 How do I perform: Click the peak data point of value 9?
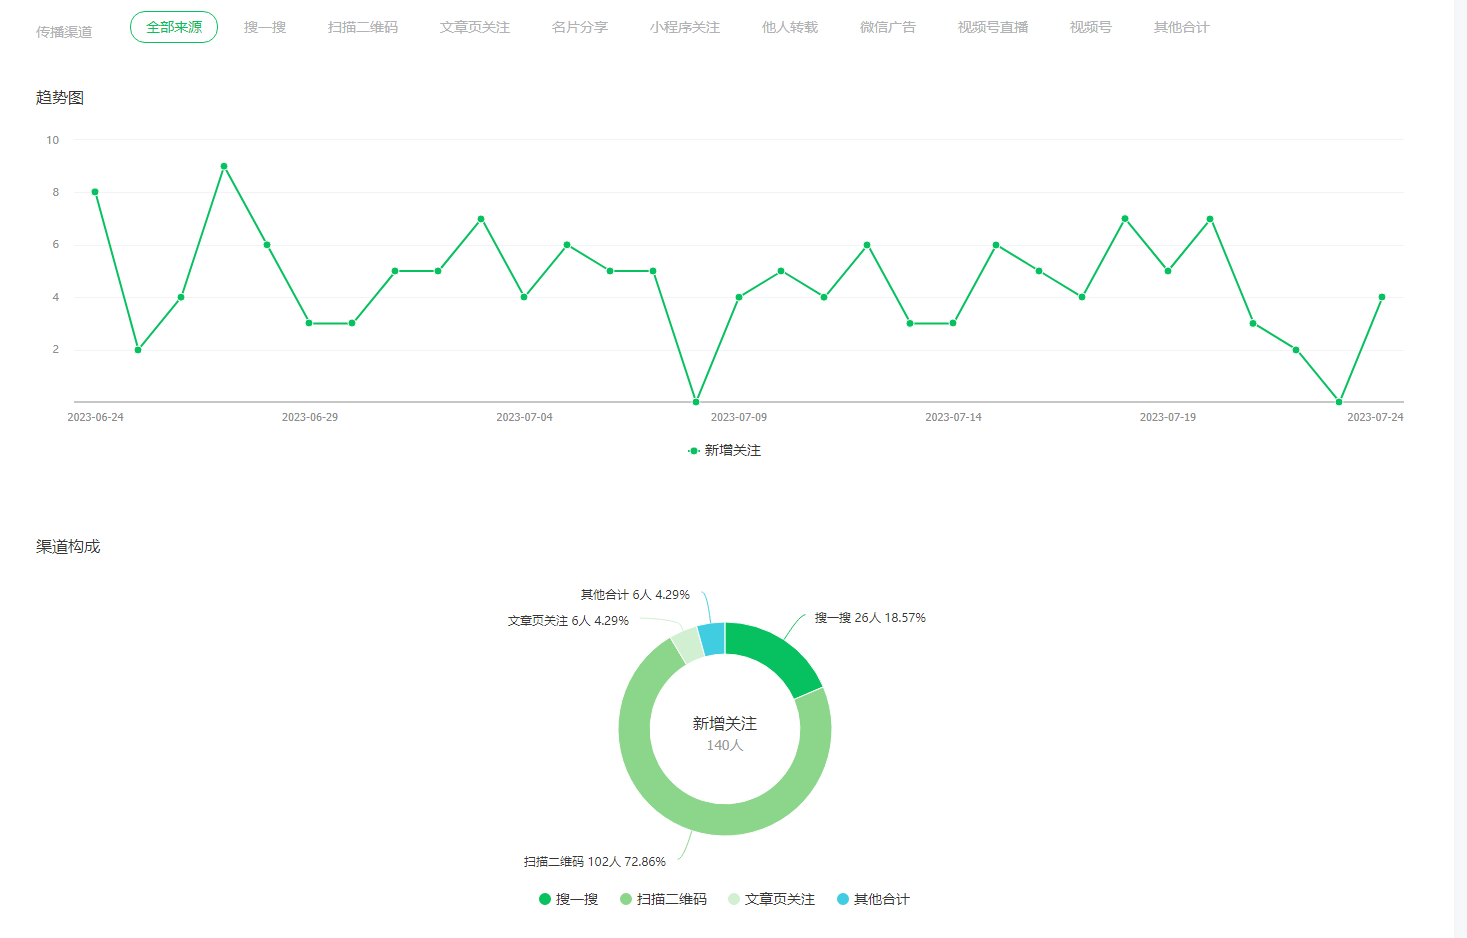[x=224, y=166]
